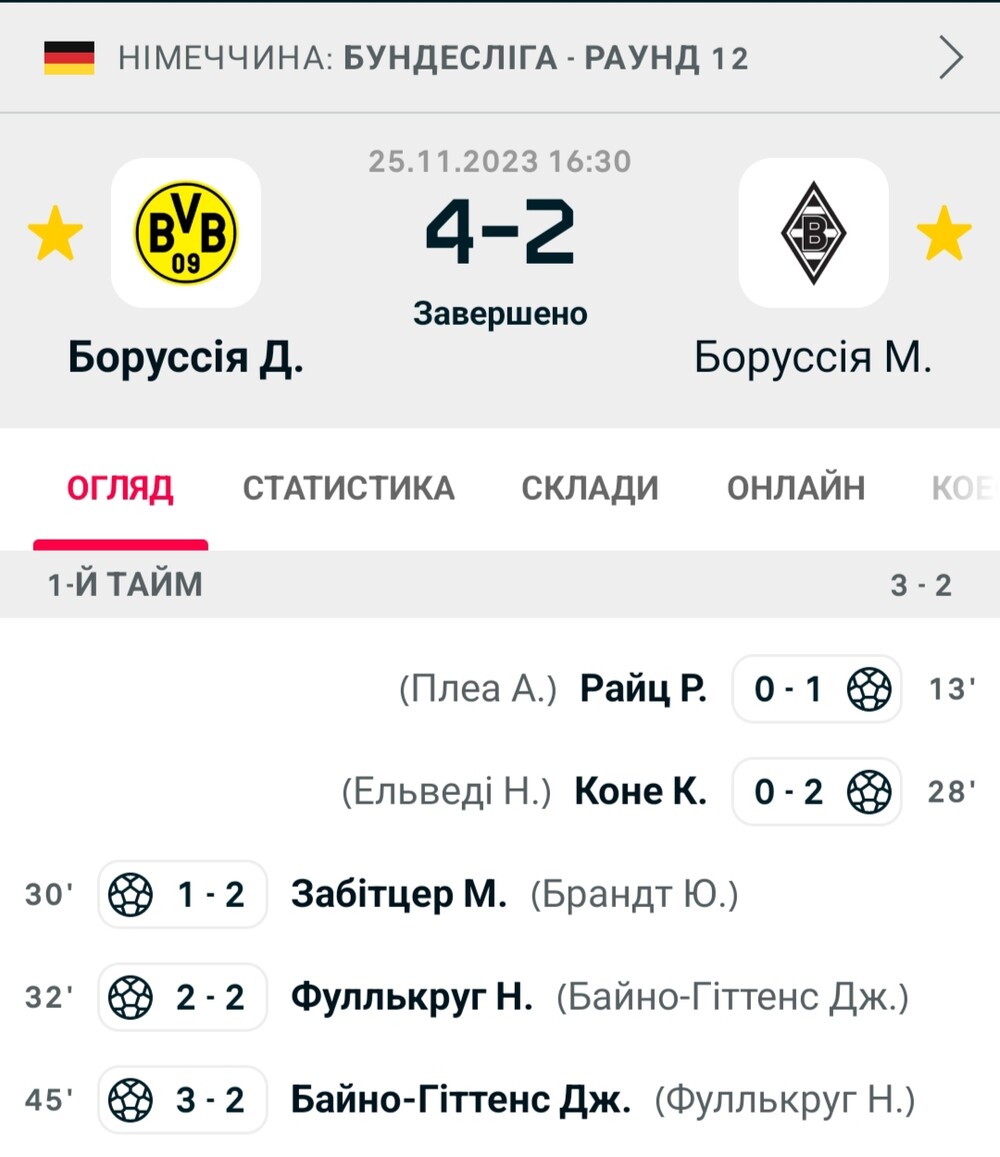Open the Боруссія М. team name
This screenshot has width=1000, height=1157.
pyautogui.click(x=813, y=357)
